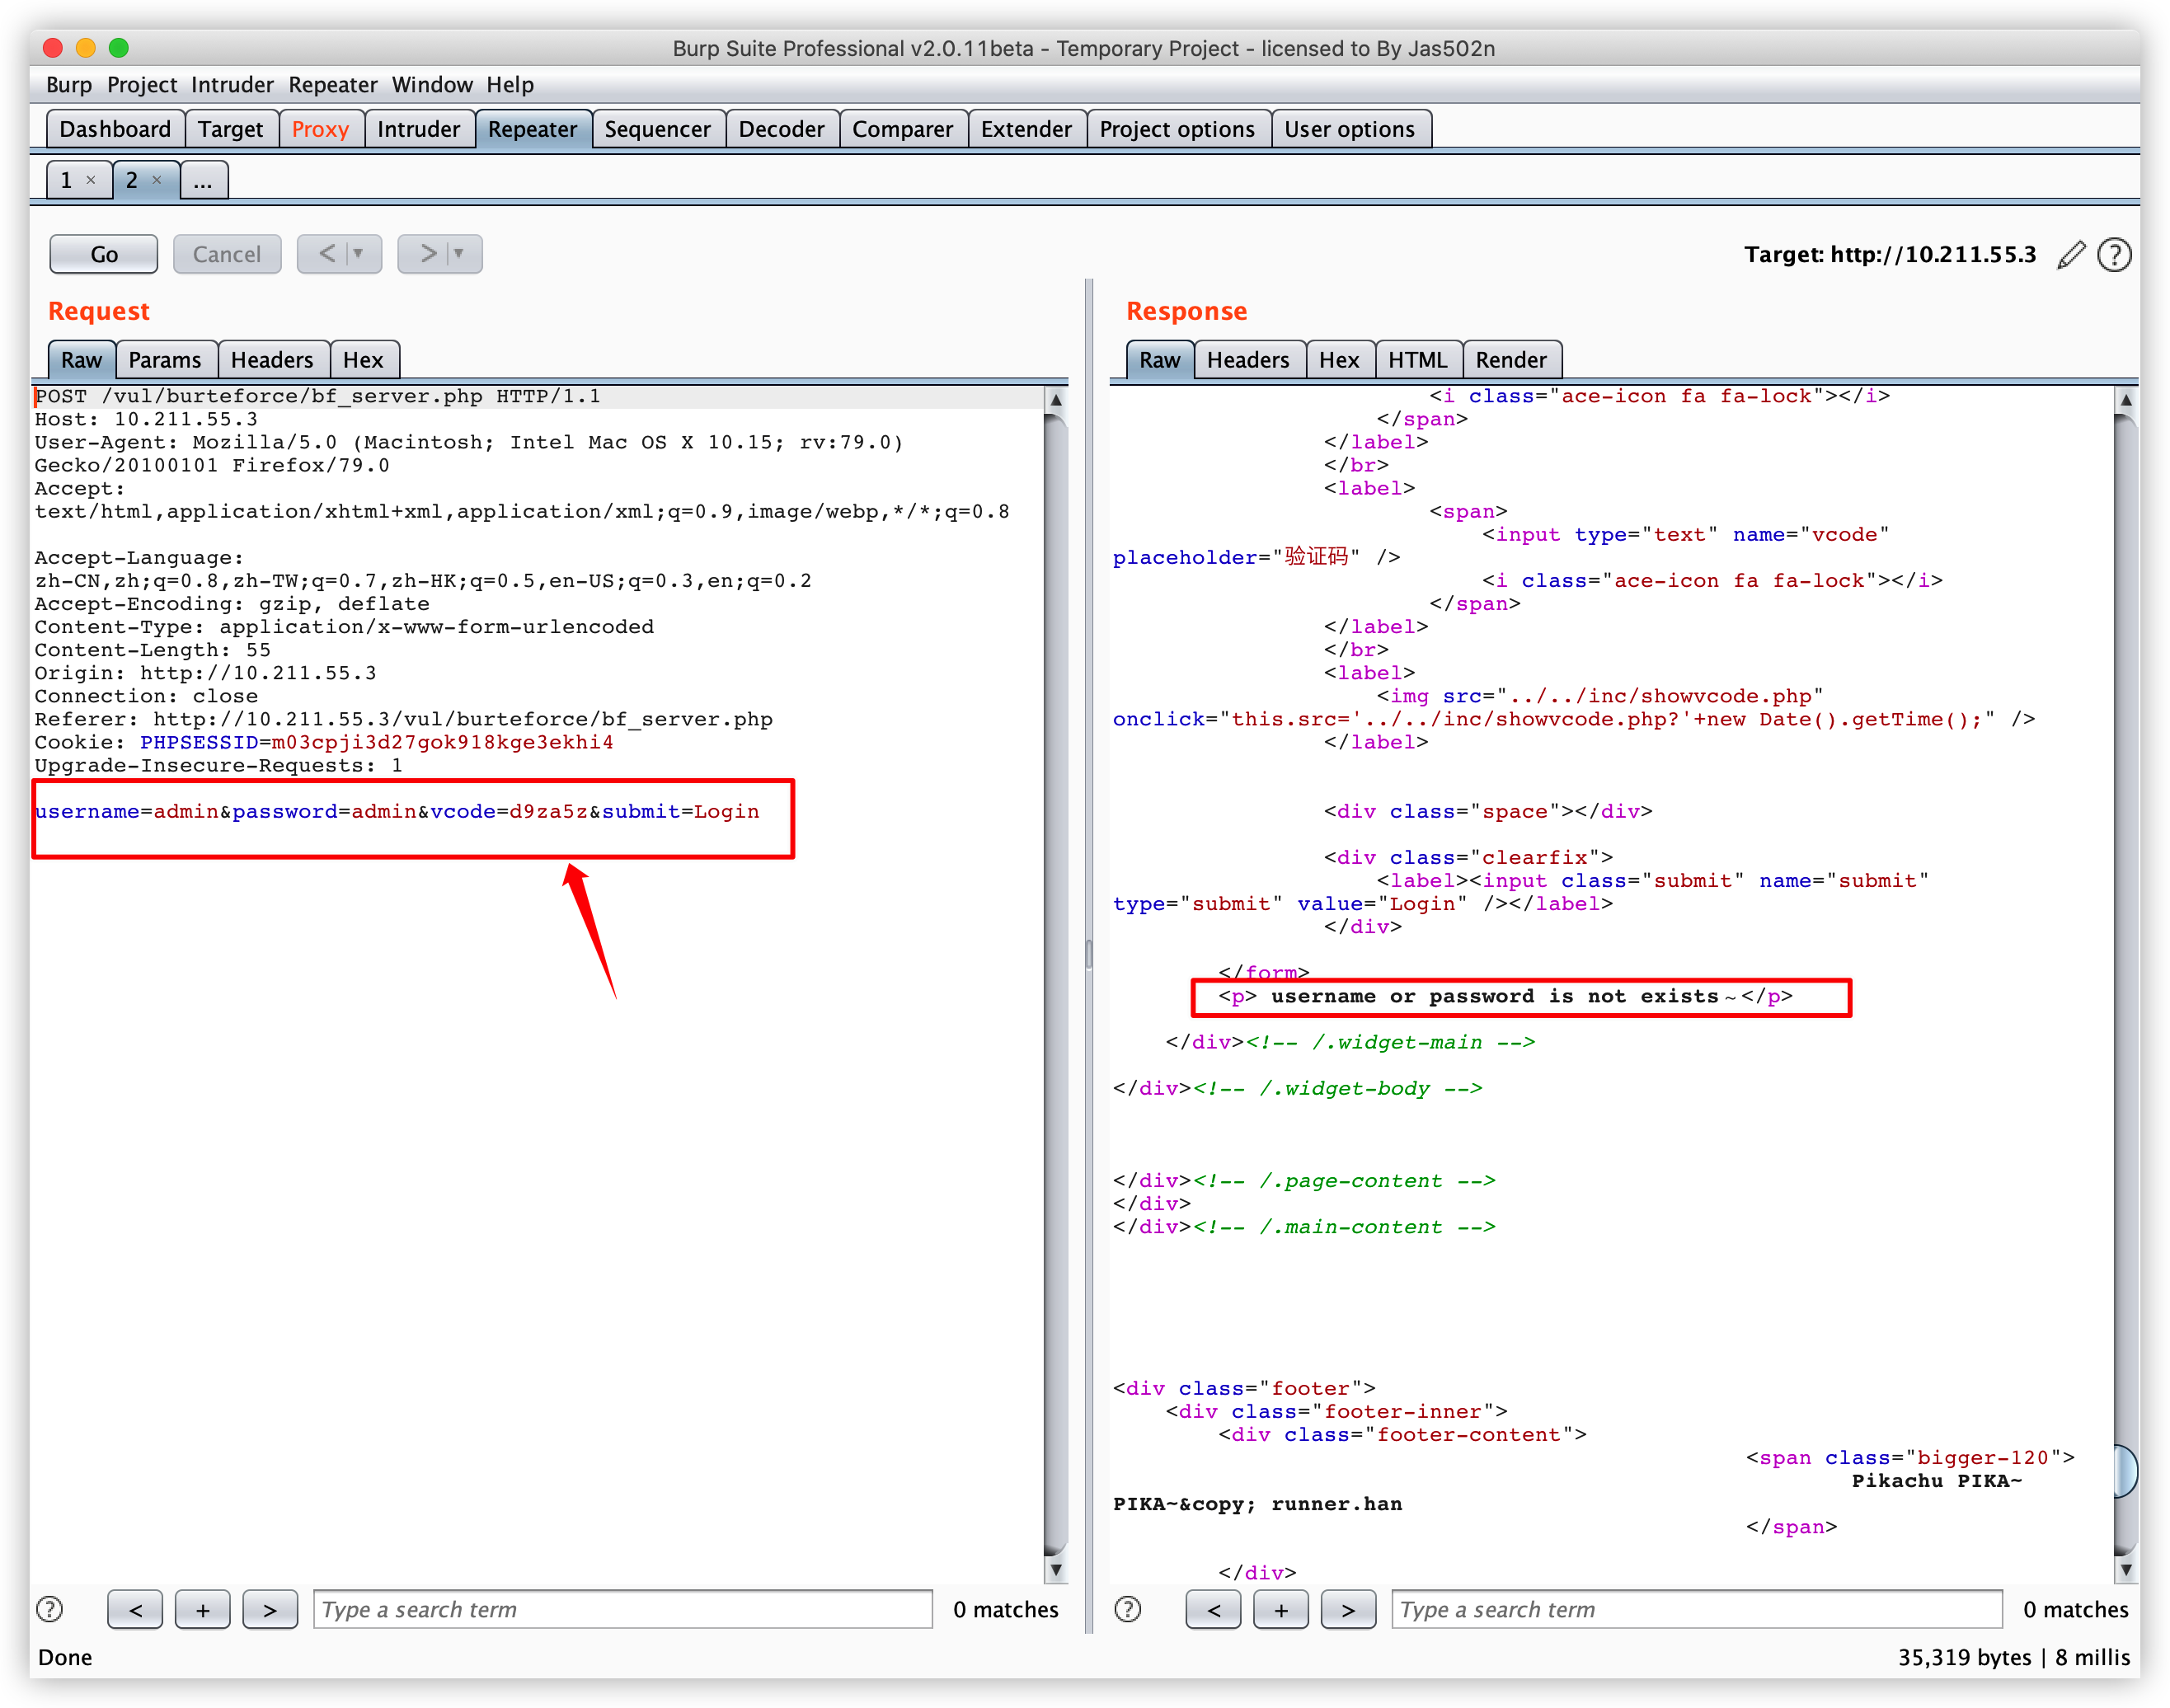
Task: Switch to the Intruder tool tab
Action: point(418,129)
